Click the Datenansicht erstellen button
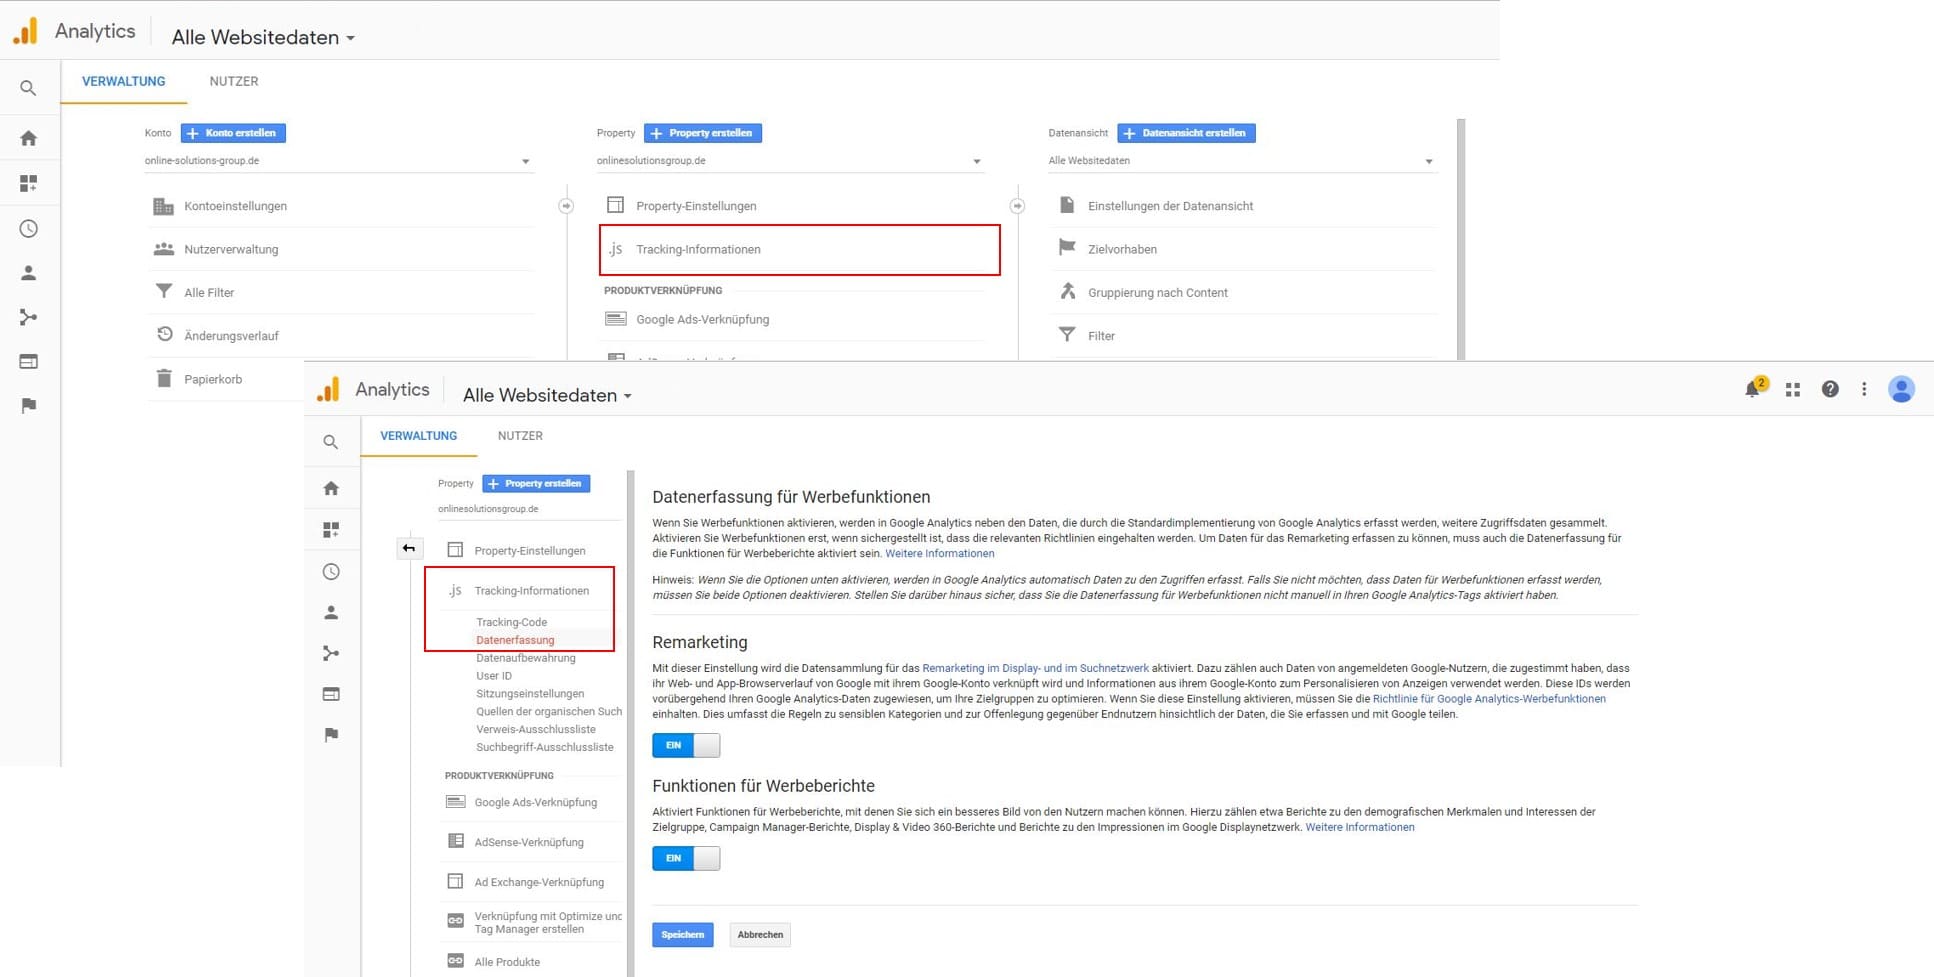The width and height of the screenshot is (1934, 977). (x=1186, y=133)
